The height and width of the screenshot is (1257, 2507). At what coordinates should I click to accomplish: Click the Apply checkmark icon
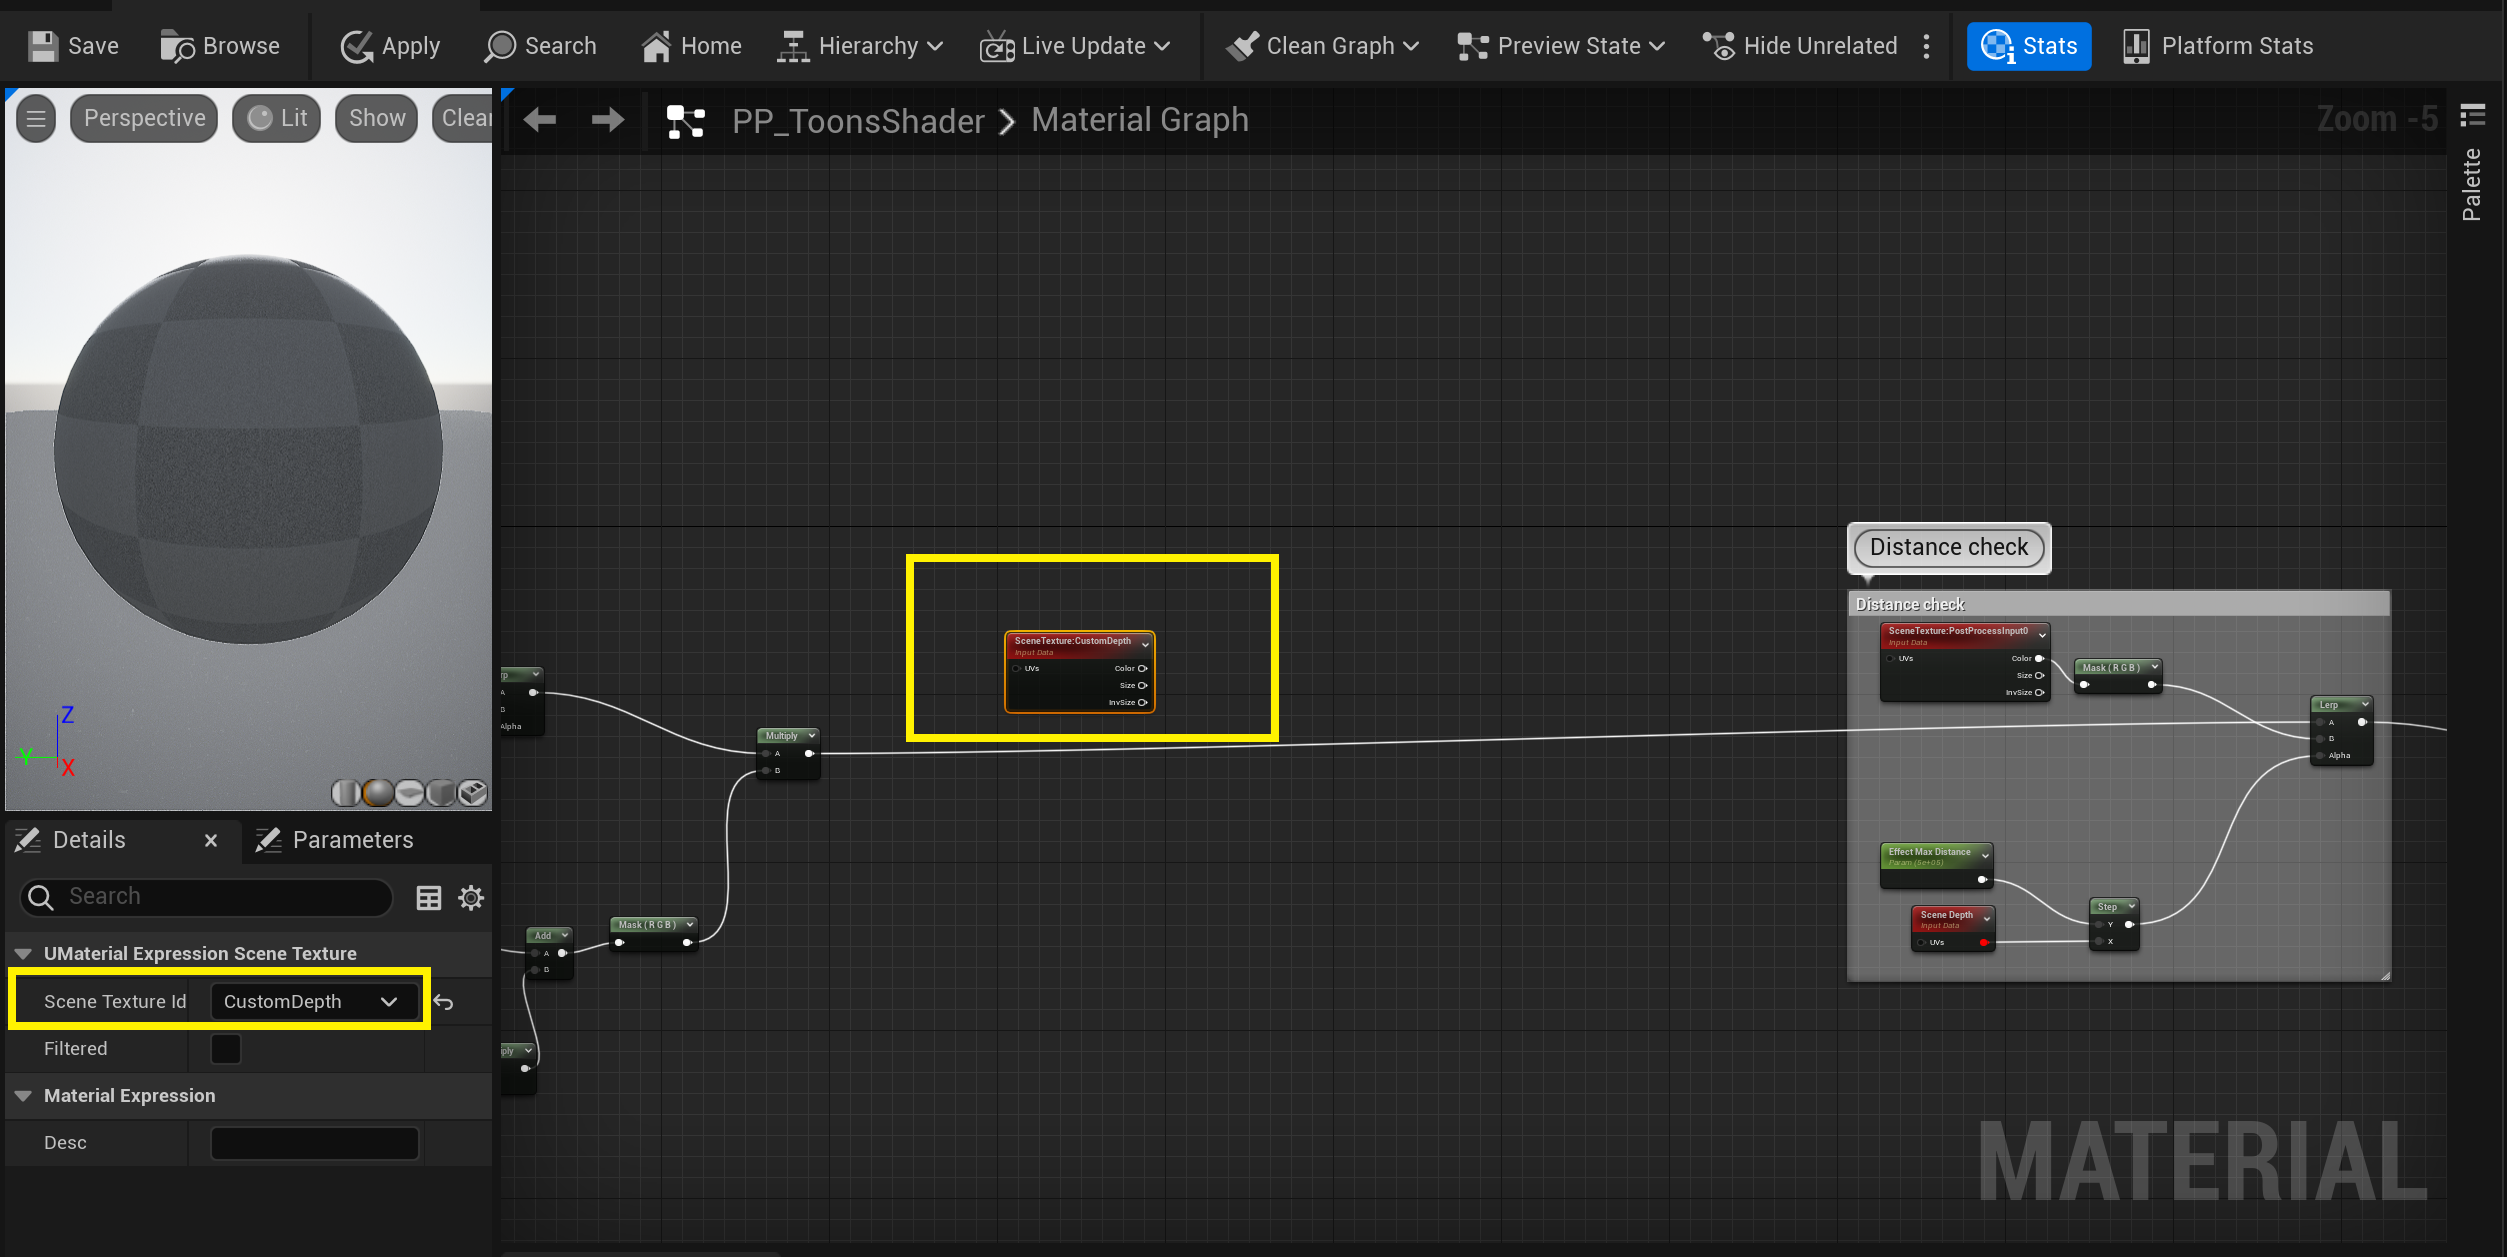tap(356, 46)
